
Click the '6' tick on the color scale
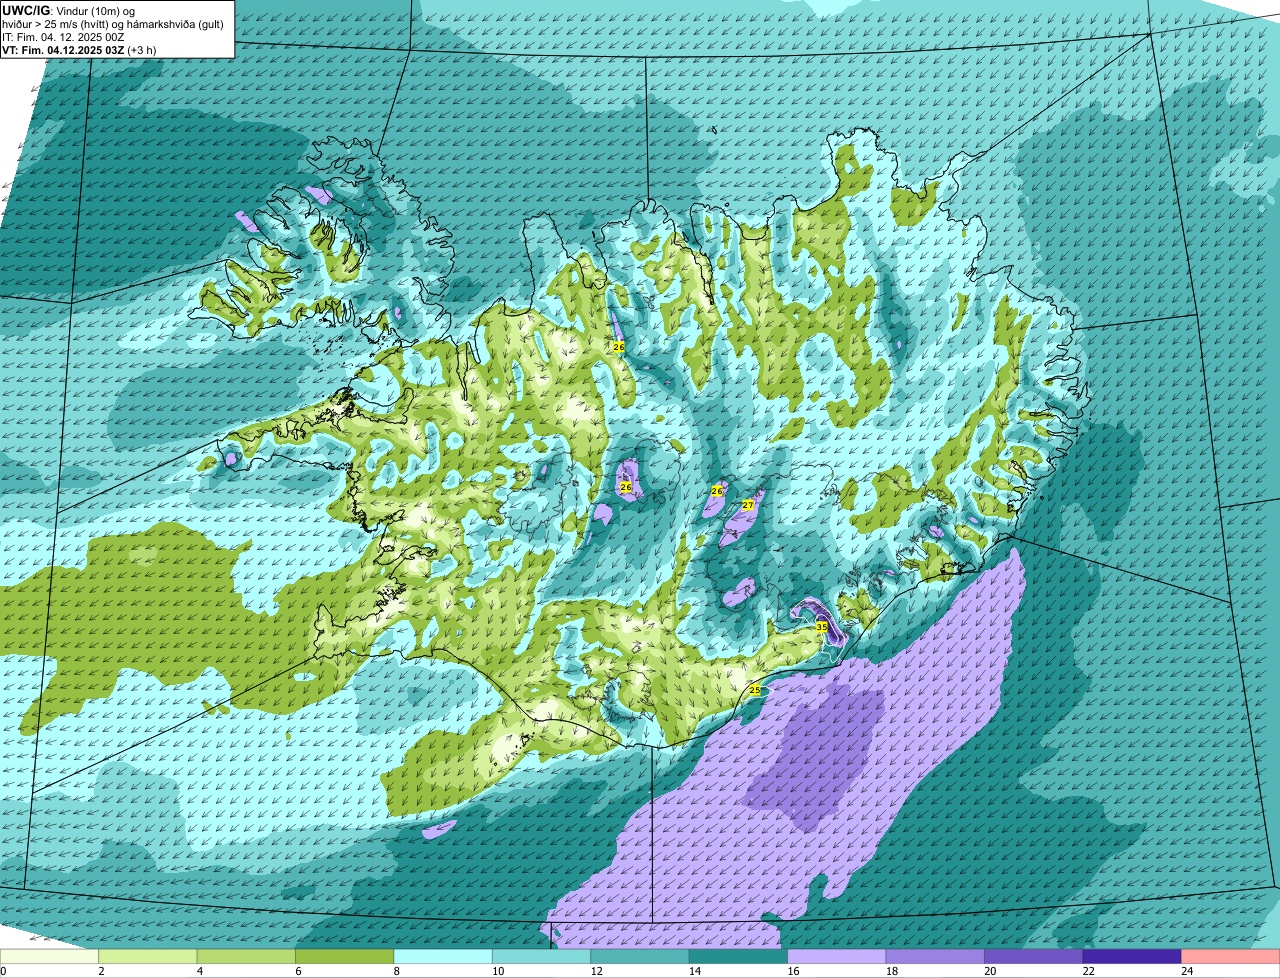pos(296,970)
